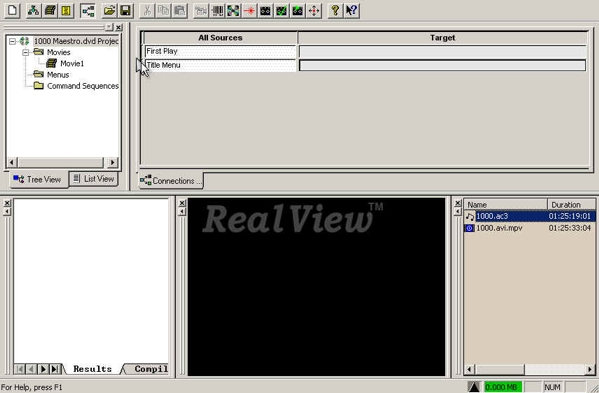Switch to the Results tab
The width and height of the screenshot is (599, 393).
pos(92,369)
